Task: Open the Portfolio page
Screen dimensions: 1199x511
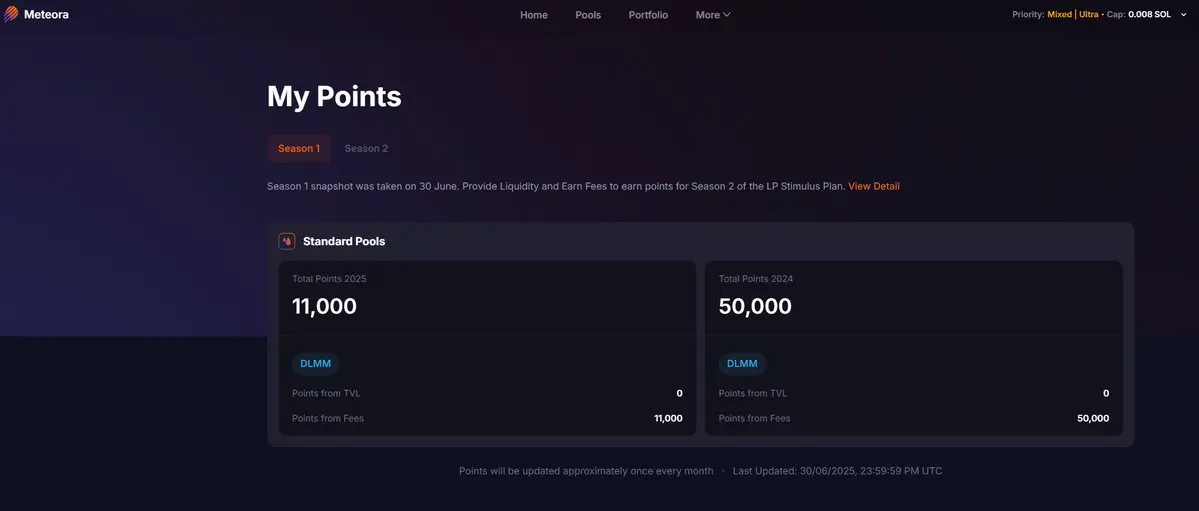Action: pyautogui.click(x=648, y=15)
